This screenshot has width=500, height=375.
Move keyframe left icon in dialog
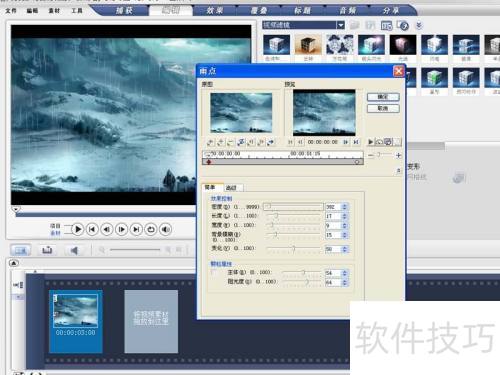tap(251, 142)
